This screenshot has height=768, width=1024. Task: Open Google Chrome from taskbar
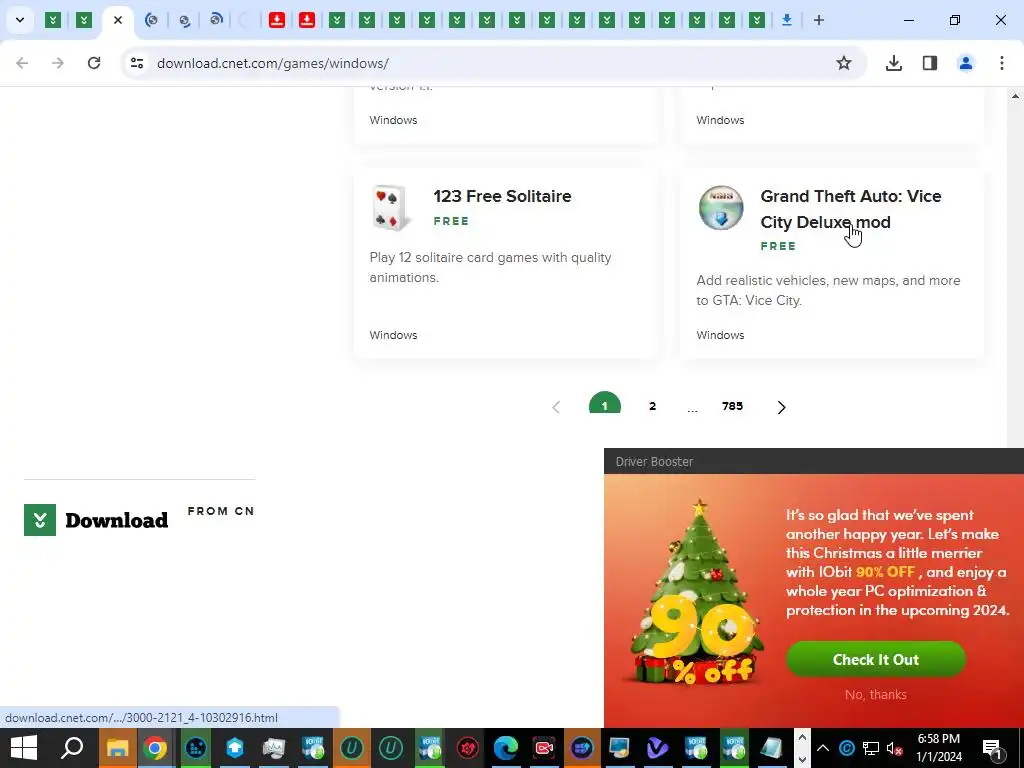(x=155, y=748)
